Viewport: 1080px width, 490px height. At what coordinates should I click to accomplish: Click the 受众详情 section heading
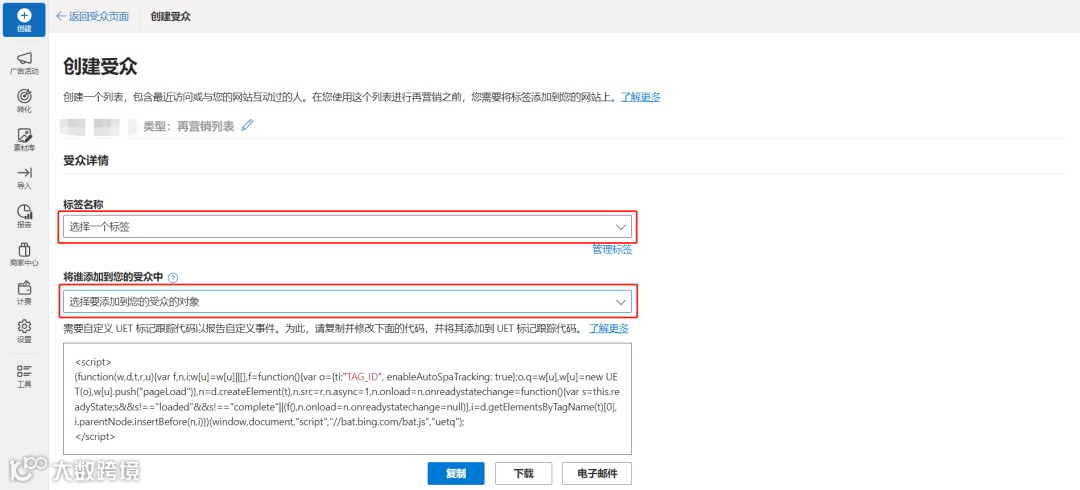pos(86,161)
